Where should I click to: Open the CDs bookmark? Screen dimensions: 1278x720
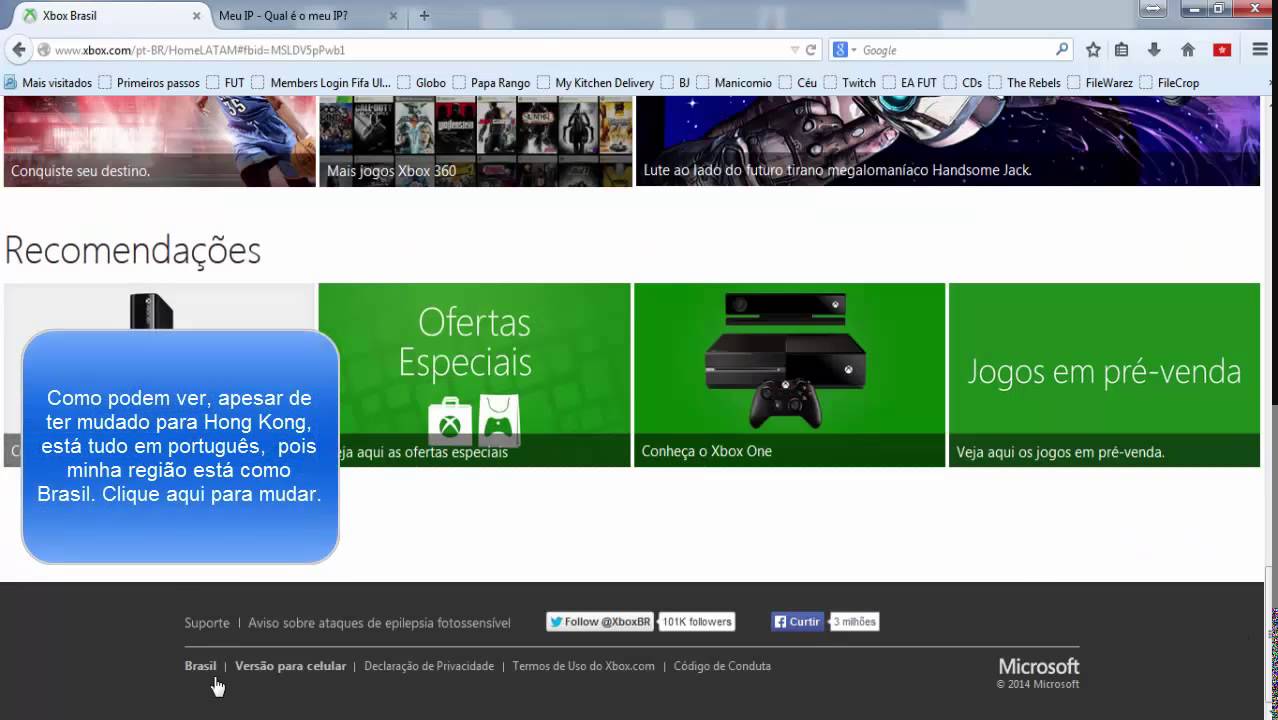click(x=963, y=83)
